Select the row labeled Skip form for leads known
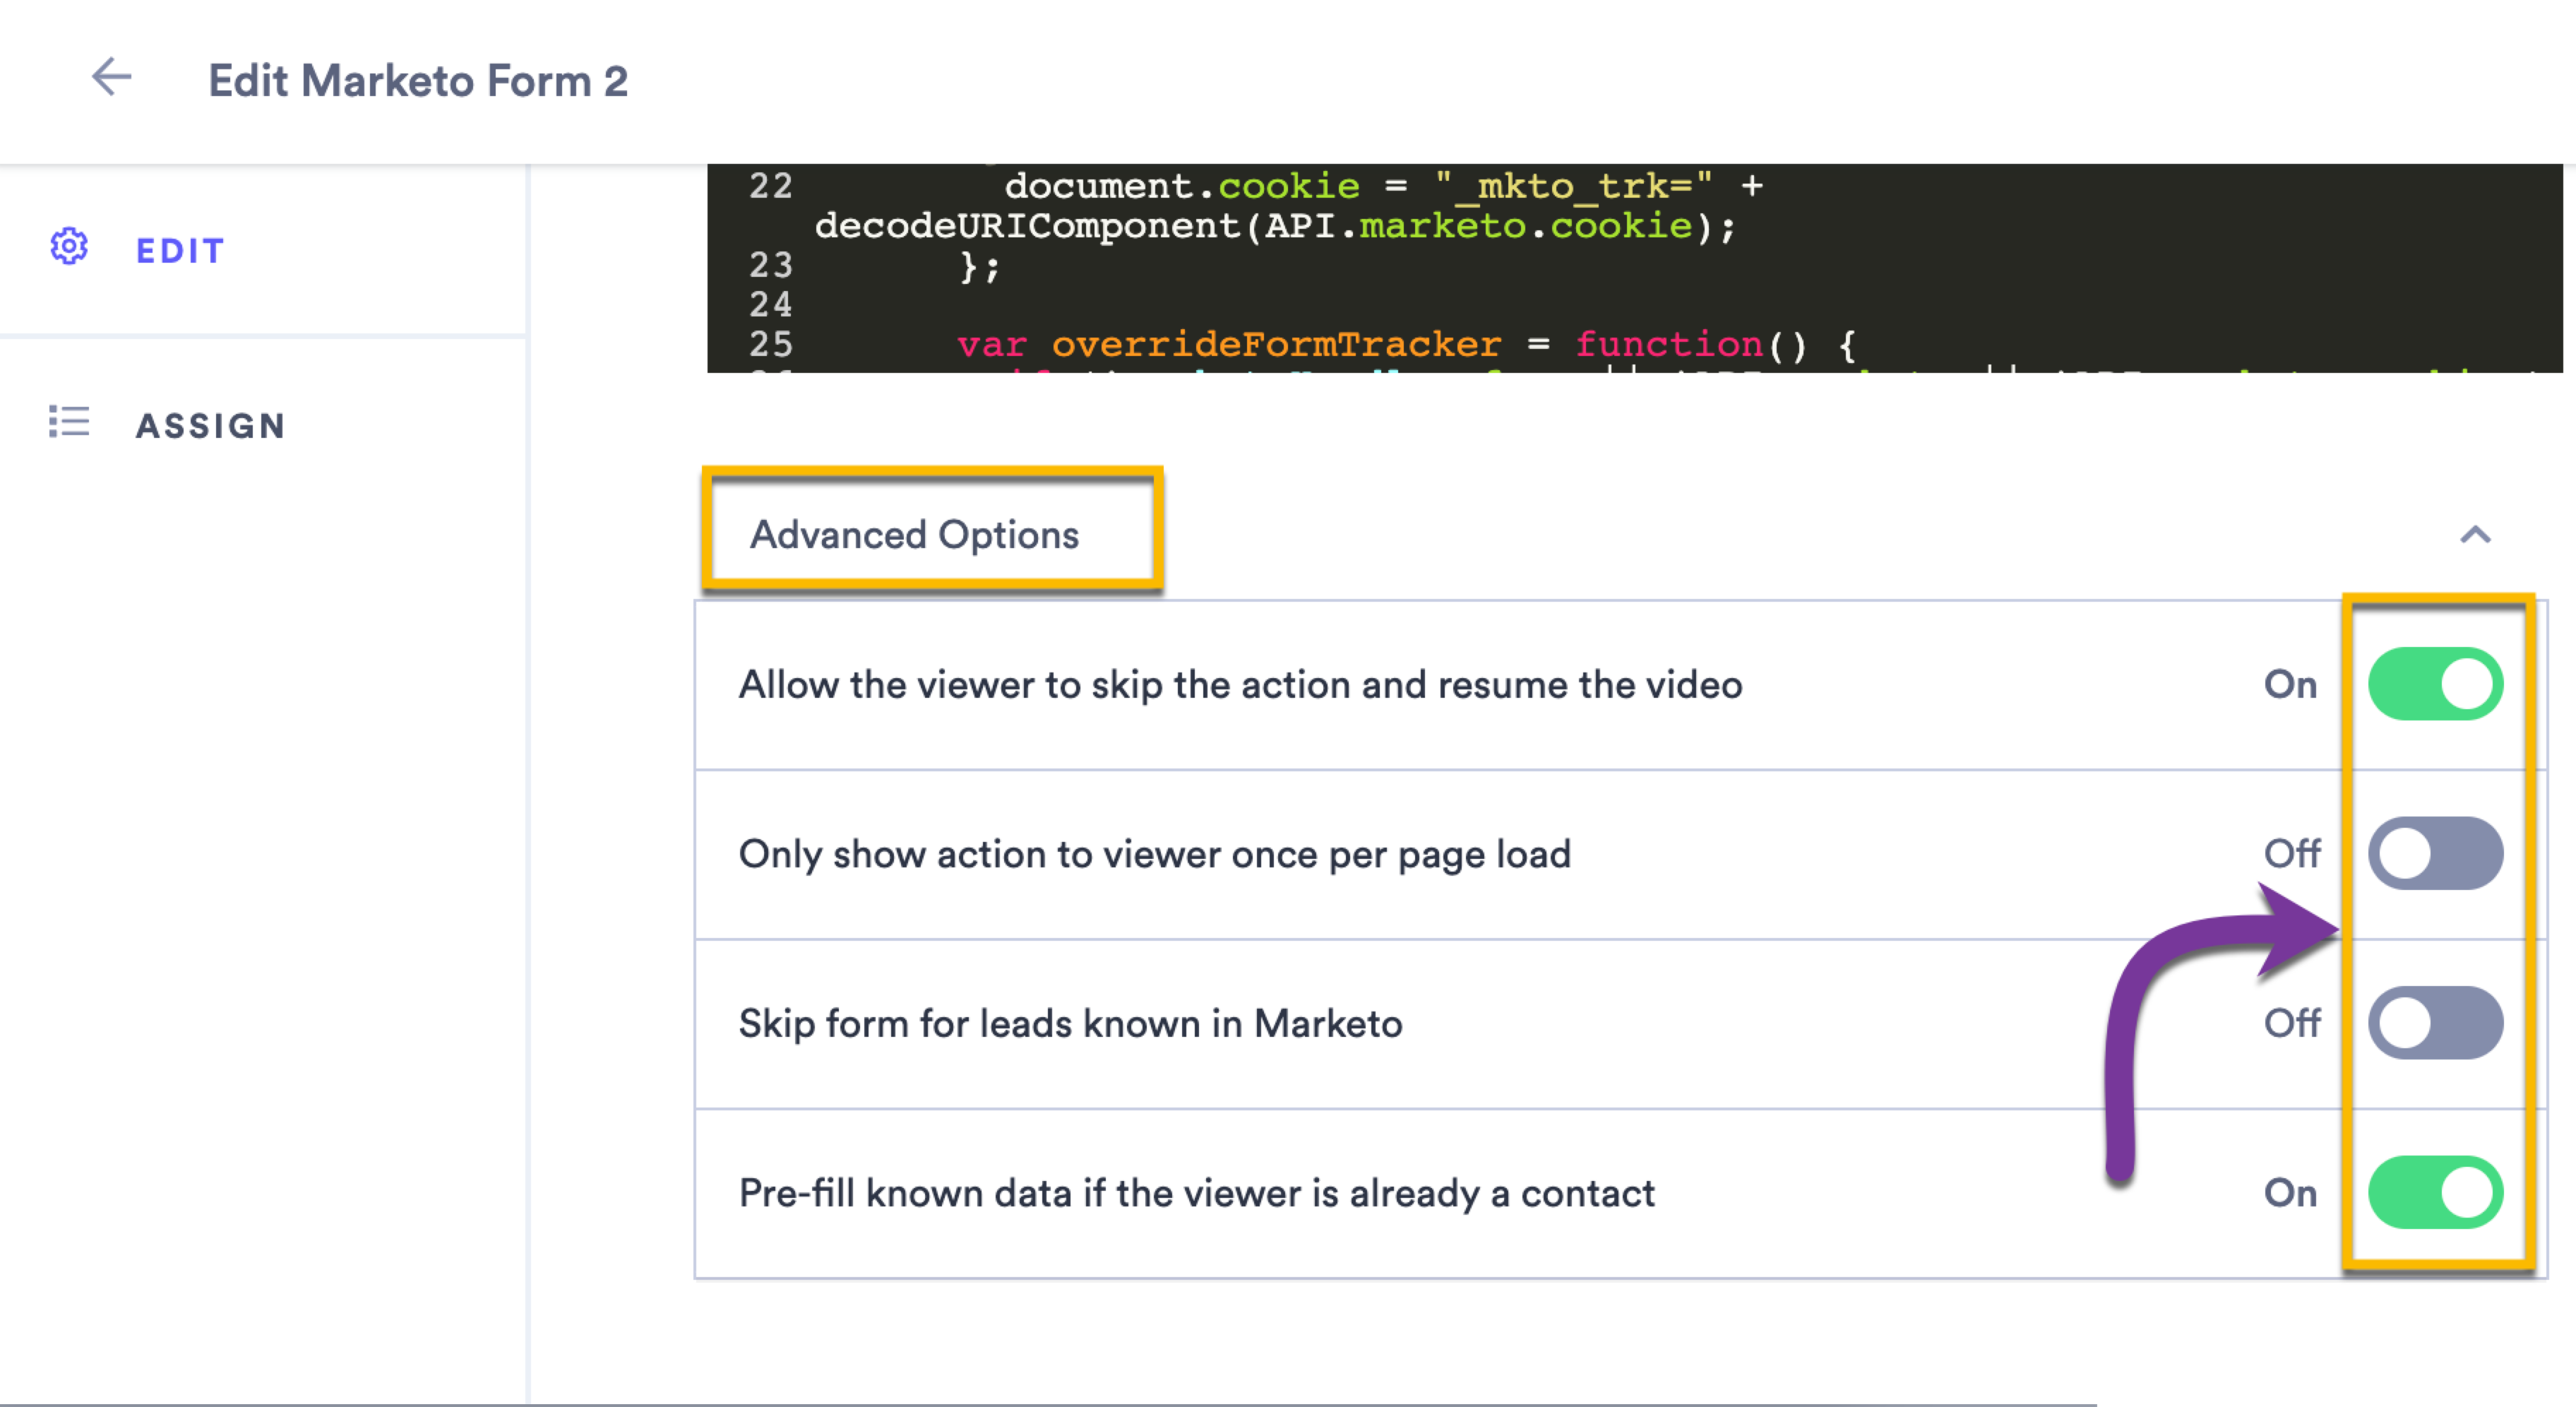The image size is (2576, 1407). (x=1070, y=1023)
